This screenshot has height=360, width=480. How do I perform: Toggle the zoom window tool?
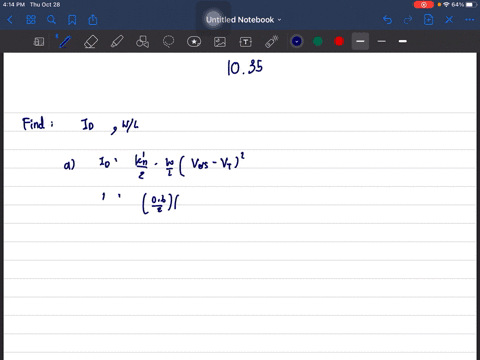coord(39,42)
